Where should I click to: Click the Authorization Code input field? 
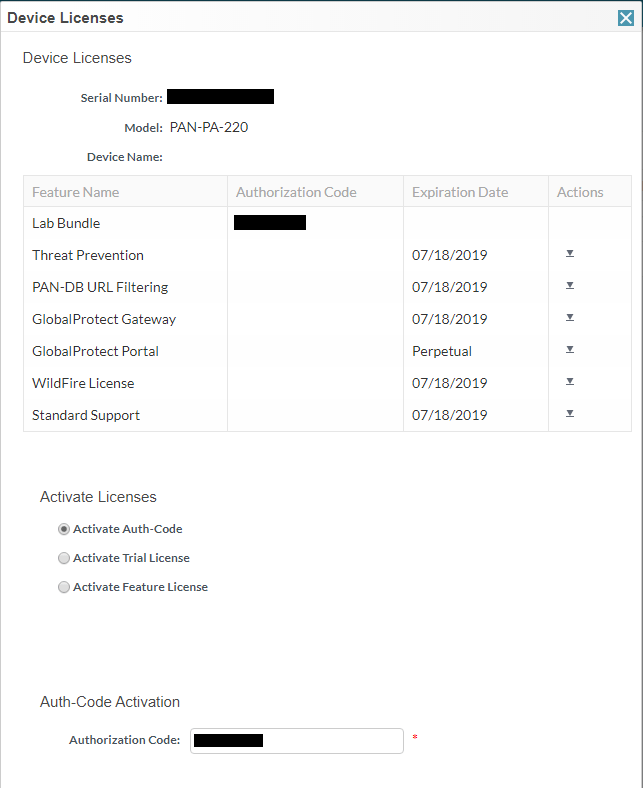[x=297, y=741]
